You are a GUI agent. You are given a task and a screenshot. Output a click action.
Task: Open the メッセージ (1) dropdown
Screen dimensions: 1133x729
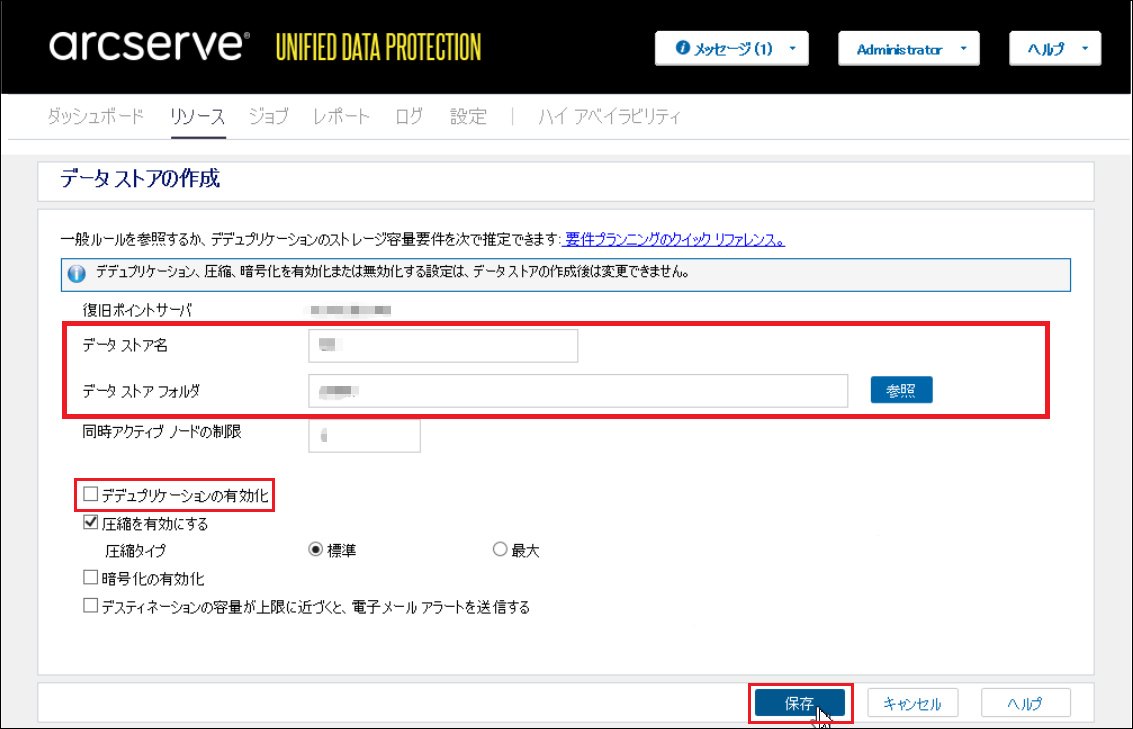(731, 49)
